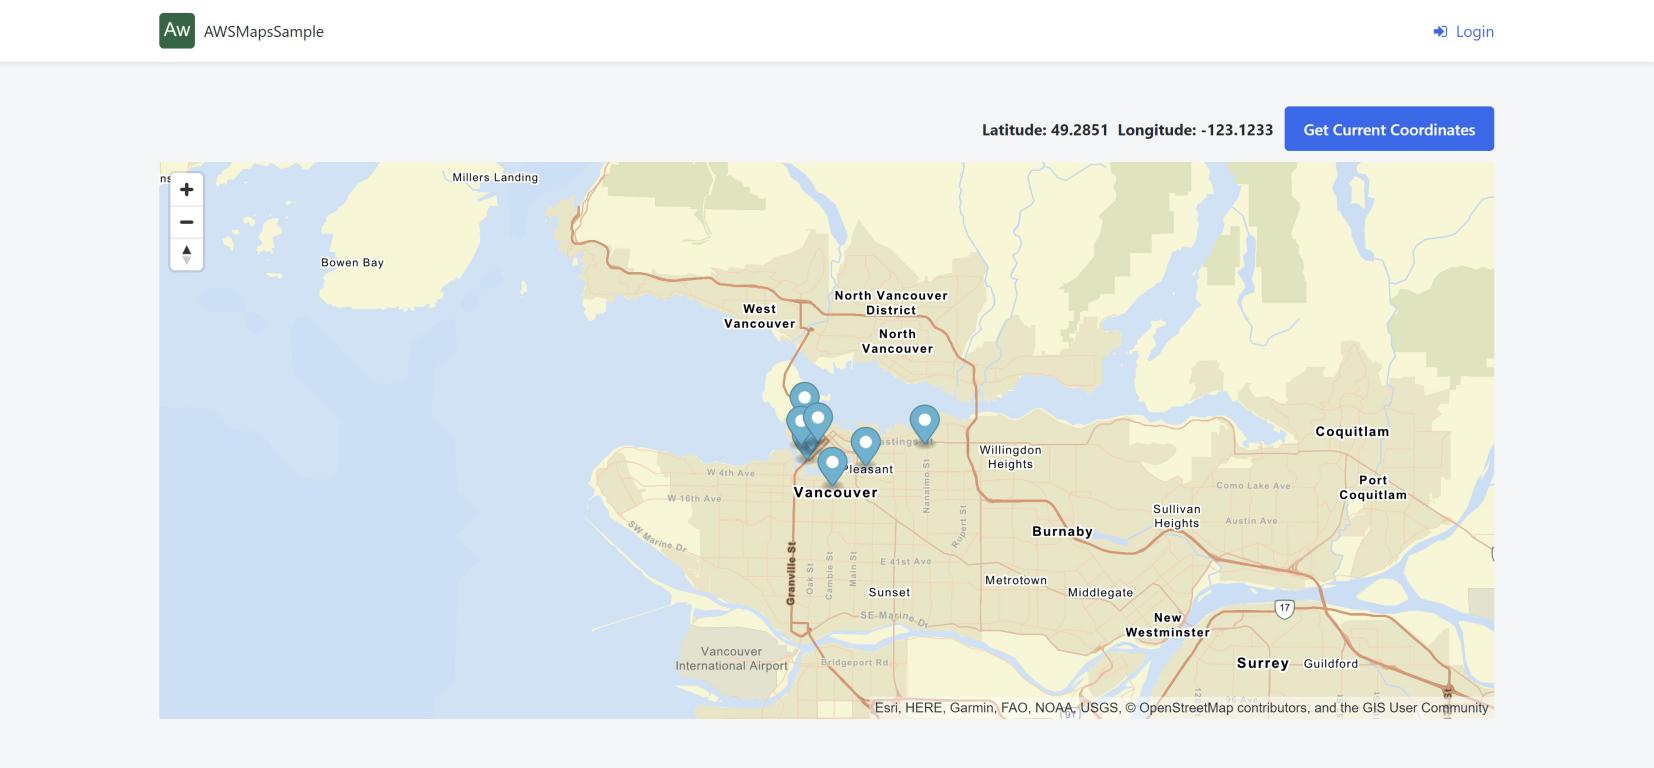Click the Metrotown map label
This screenshot has width=1654, height=768.
click(1016, 581)
